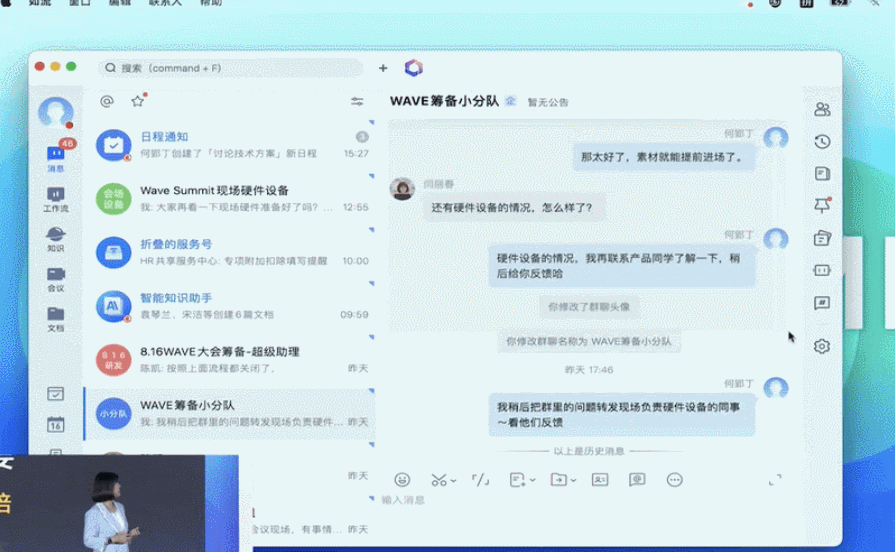Click the enterprise badge next to group title
The image size is (895, 552).
[511, 101]
